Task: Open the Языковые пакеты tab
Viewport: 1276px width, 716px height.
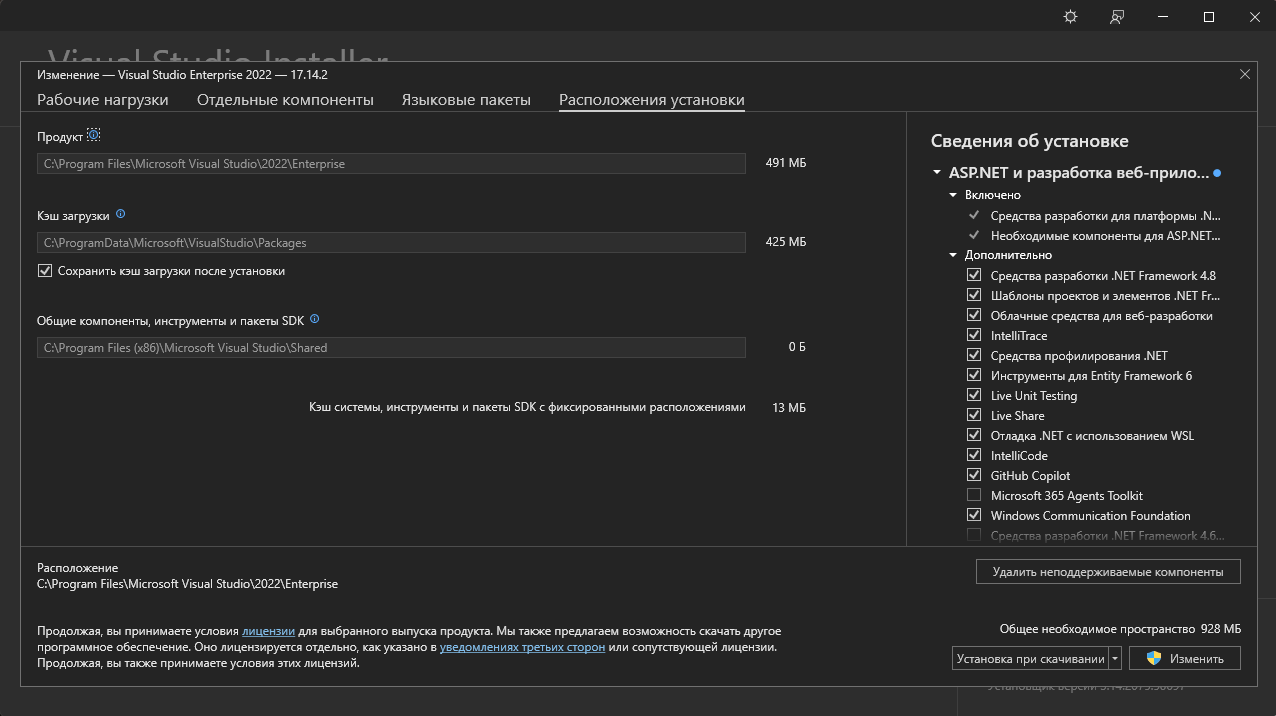Action: (466, 100)
